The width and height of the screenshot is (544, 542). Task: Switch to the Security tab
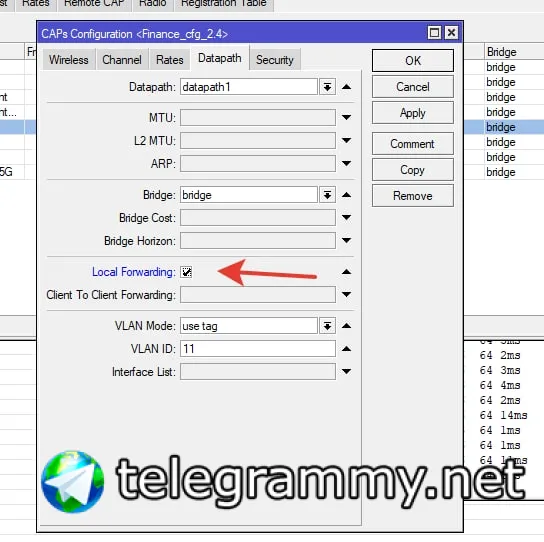pos(275,60)
